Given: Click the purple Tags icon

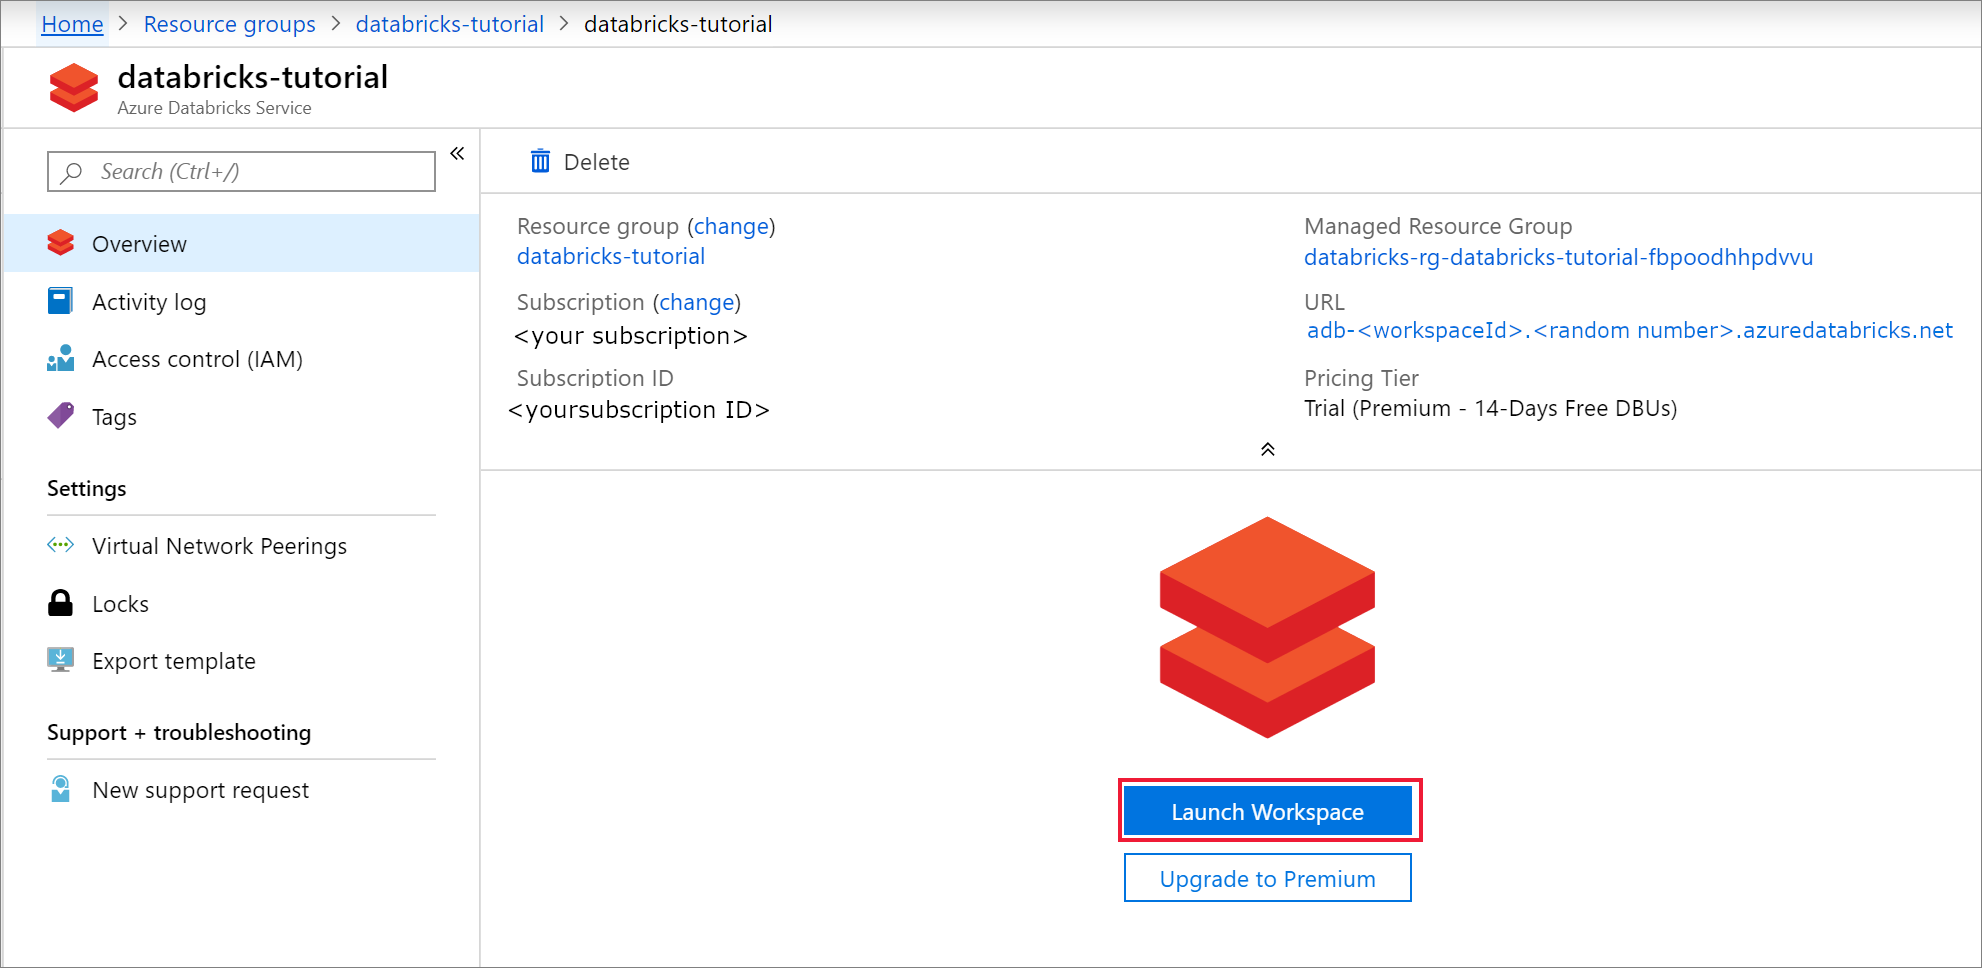Looking at the screenshot, I should pos(60,416).
